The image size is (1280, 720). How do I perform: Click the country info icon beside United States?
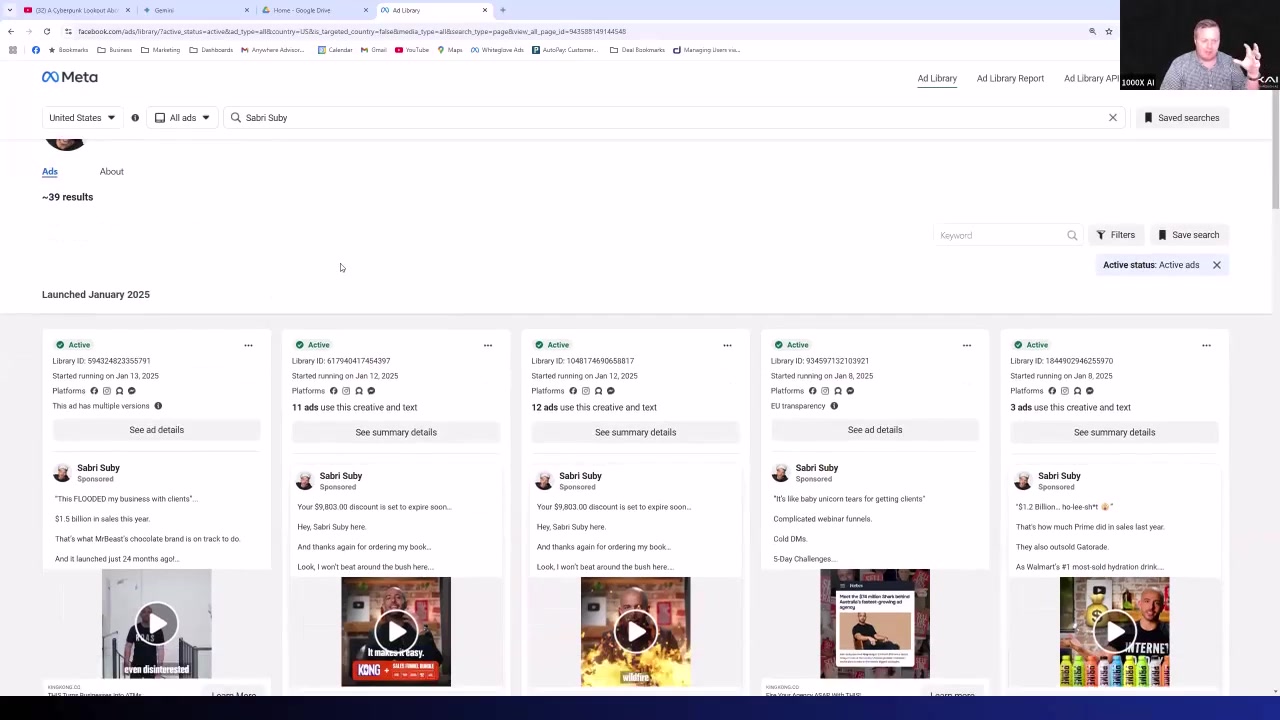pos(135,118)
